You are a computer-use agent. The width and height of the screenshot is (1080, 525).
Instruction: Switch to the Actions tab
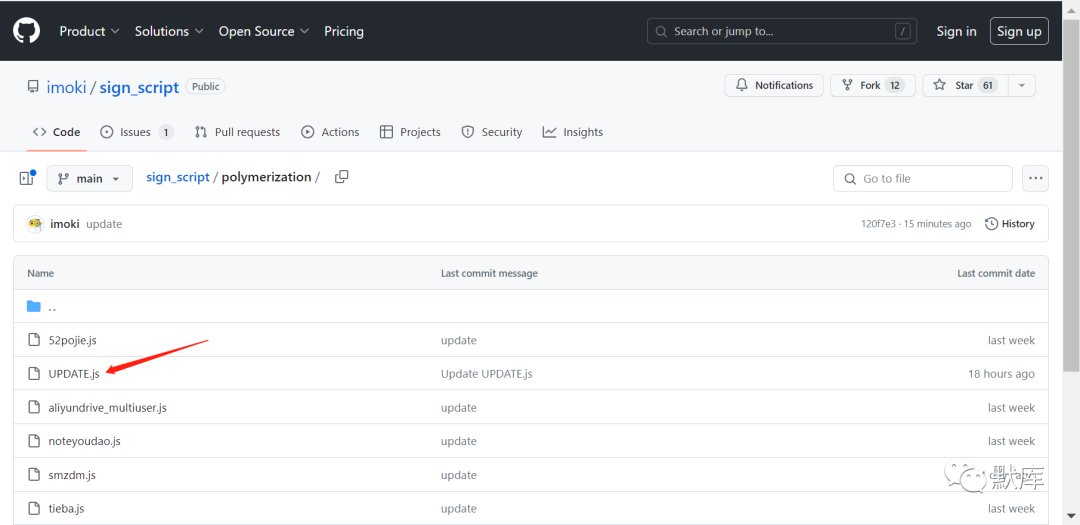coord(331,132)
